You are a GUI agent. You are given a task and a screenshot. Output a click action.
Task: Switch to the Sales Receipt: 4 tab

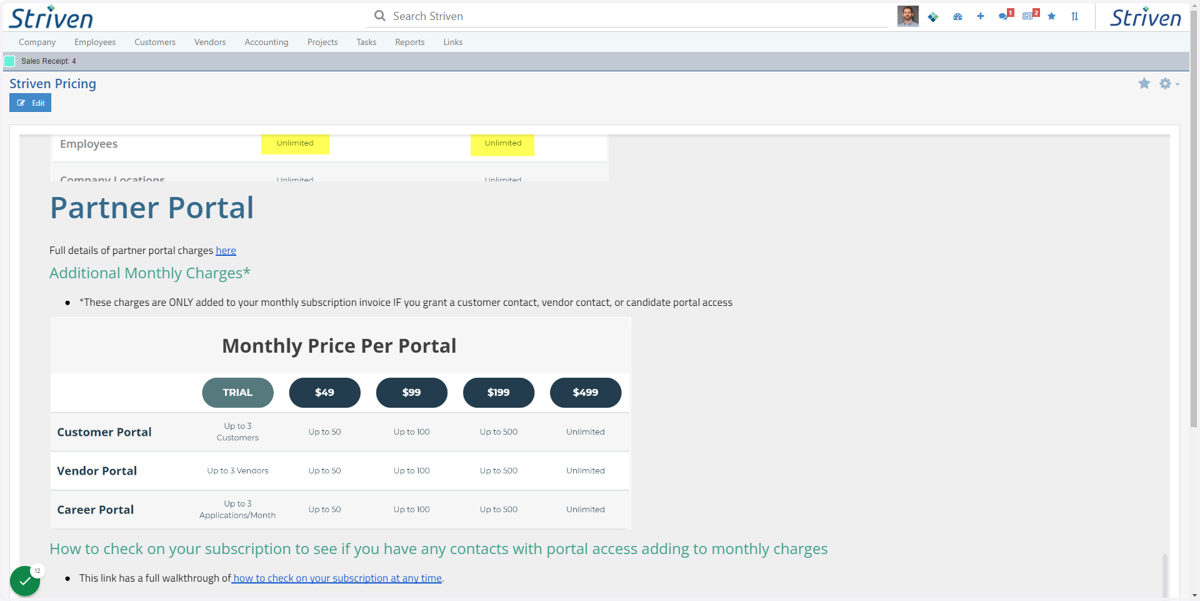48,61
